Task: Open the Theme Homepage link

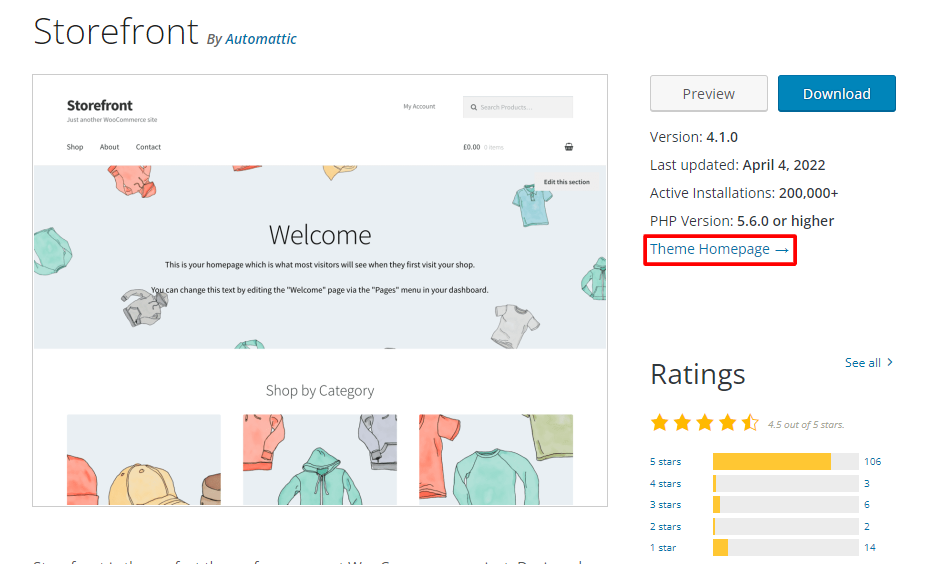Action: click(719, 249)
